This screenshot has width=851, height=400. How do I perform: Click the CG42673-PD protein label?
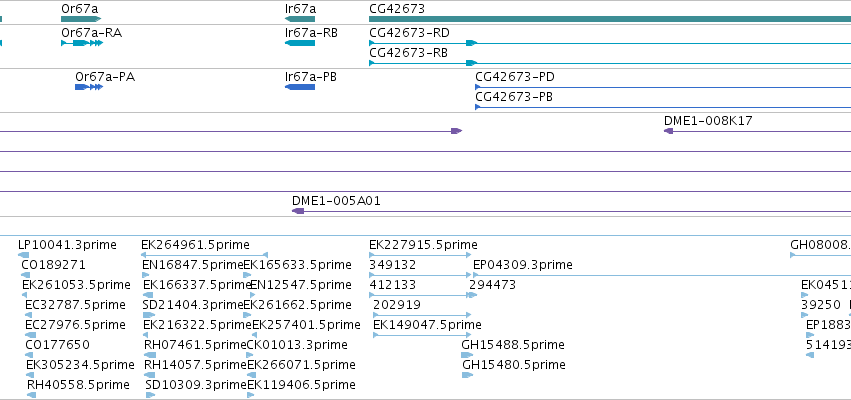point(515,77)
